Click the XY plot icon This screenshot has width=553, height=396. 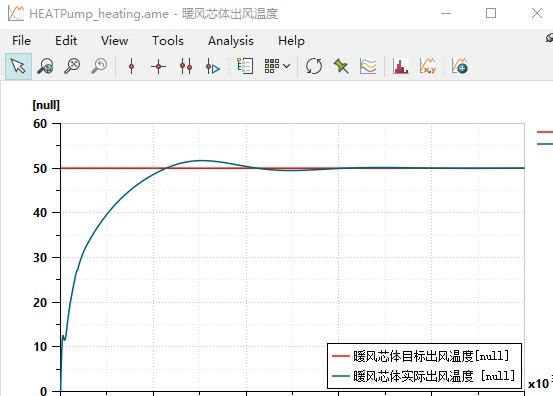428,66
